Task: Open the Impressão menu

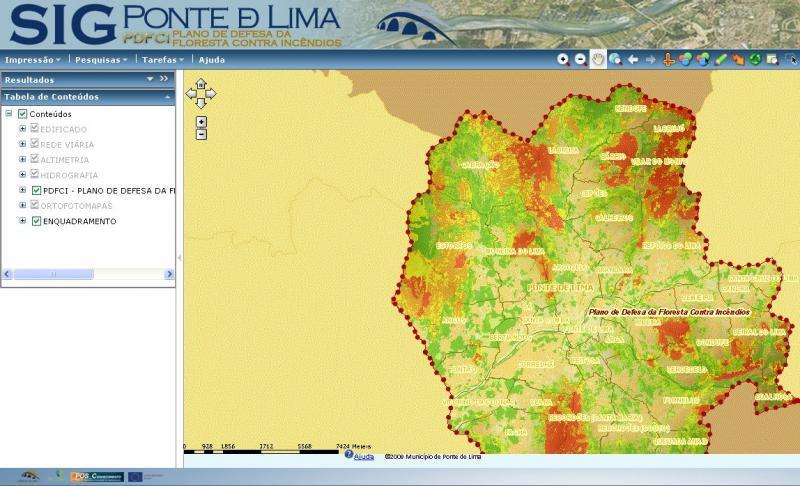Action: [33, 59]
